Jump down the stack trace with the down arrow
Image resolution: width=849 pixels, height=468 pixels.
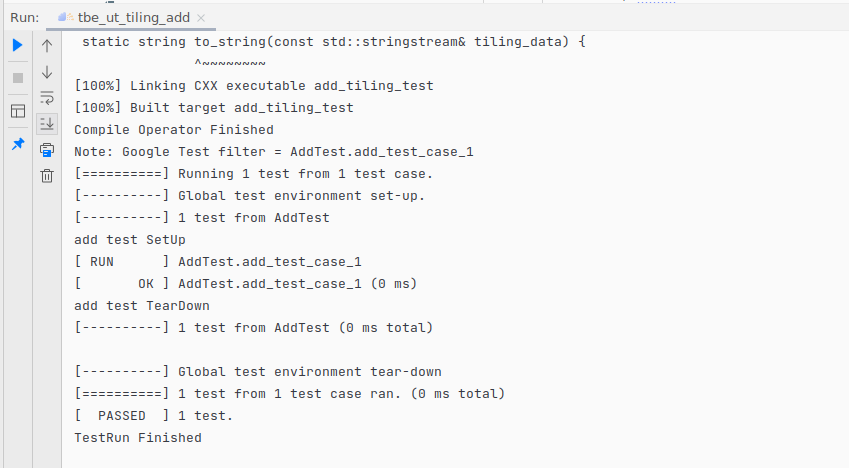(47, 72)
